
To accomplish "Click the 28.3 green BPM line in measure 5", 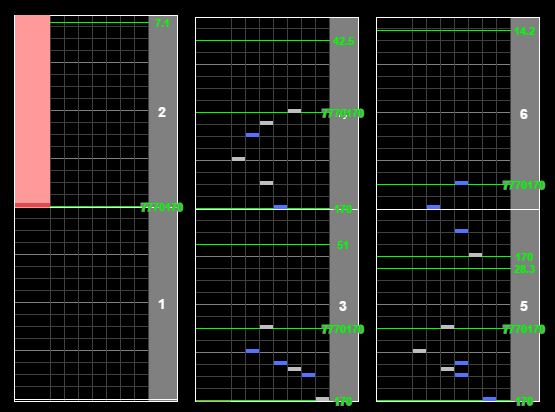I will (x=444, y=269).
